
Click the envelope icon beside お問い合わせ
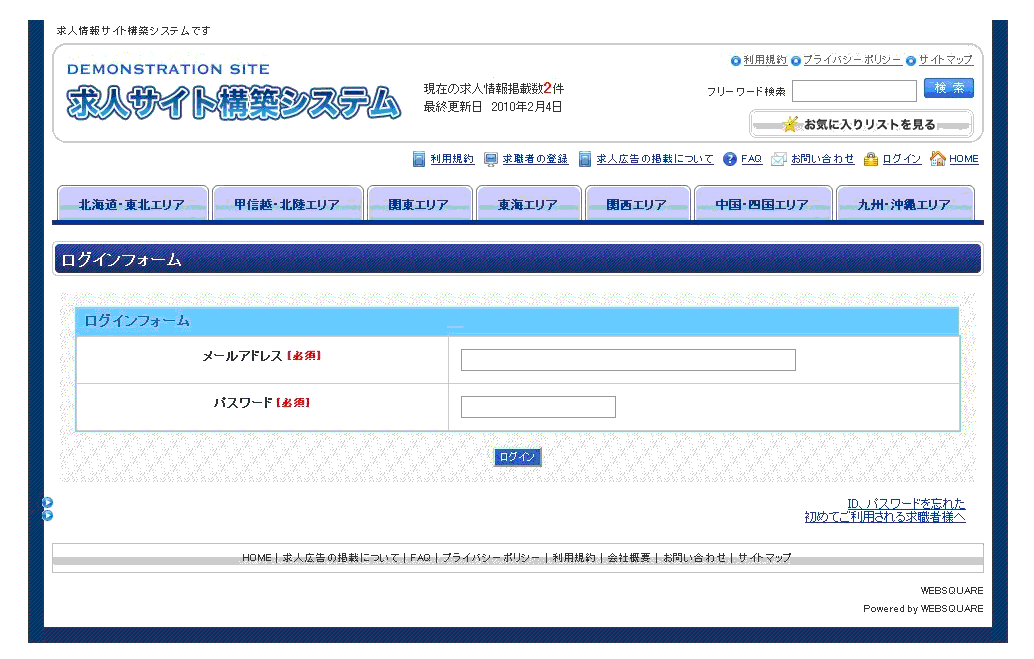(779, 159)
